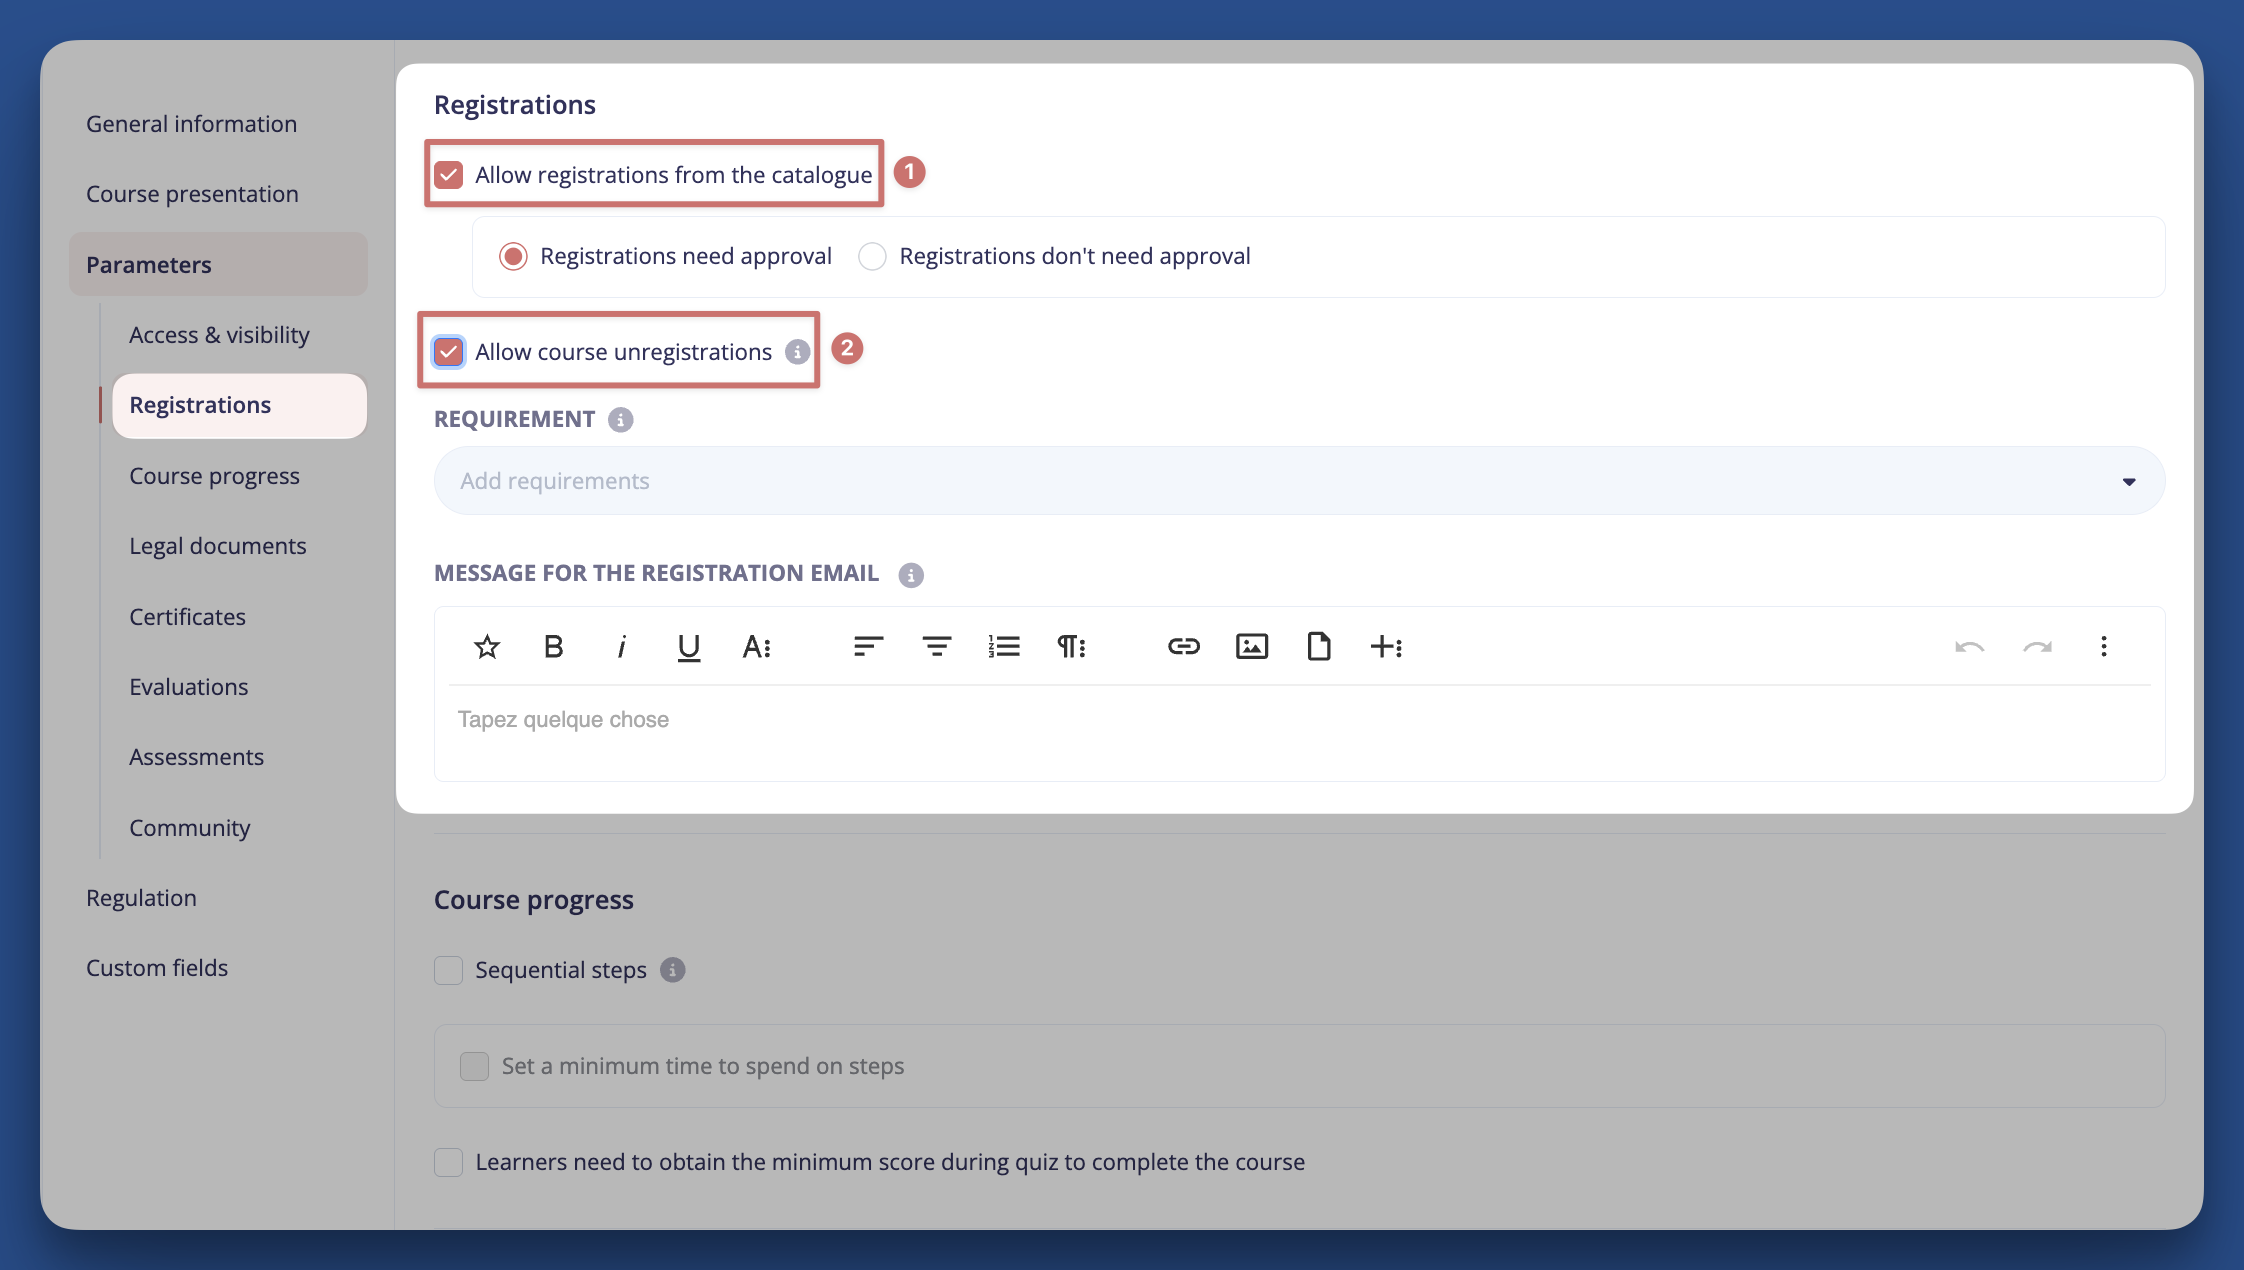
Task: Insert a file using the document icon
Action: point(1319,647)
